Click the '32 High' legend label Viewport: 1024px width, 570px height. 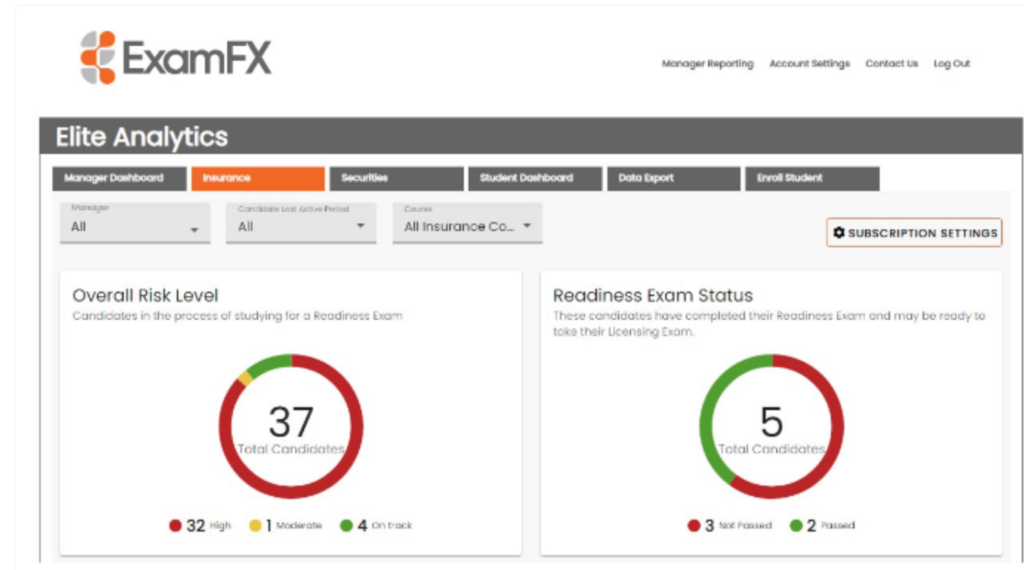[x=200, y=526]
